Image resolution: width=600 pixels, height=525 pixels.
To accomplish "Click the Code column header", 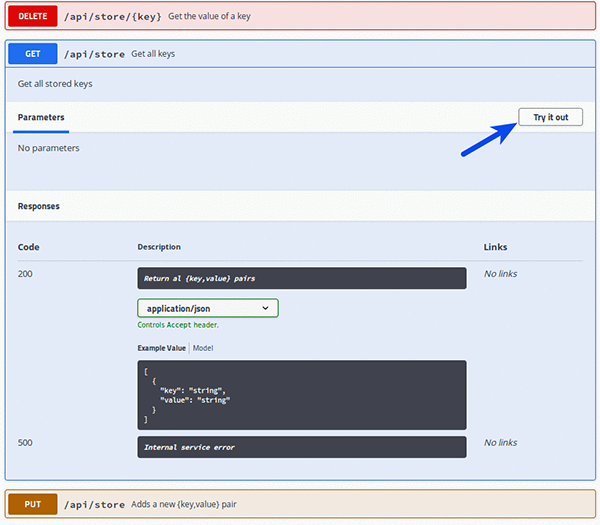I will [x=28, y=247].
